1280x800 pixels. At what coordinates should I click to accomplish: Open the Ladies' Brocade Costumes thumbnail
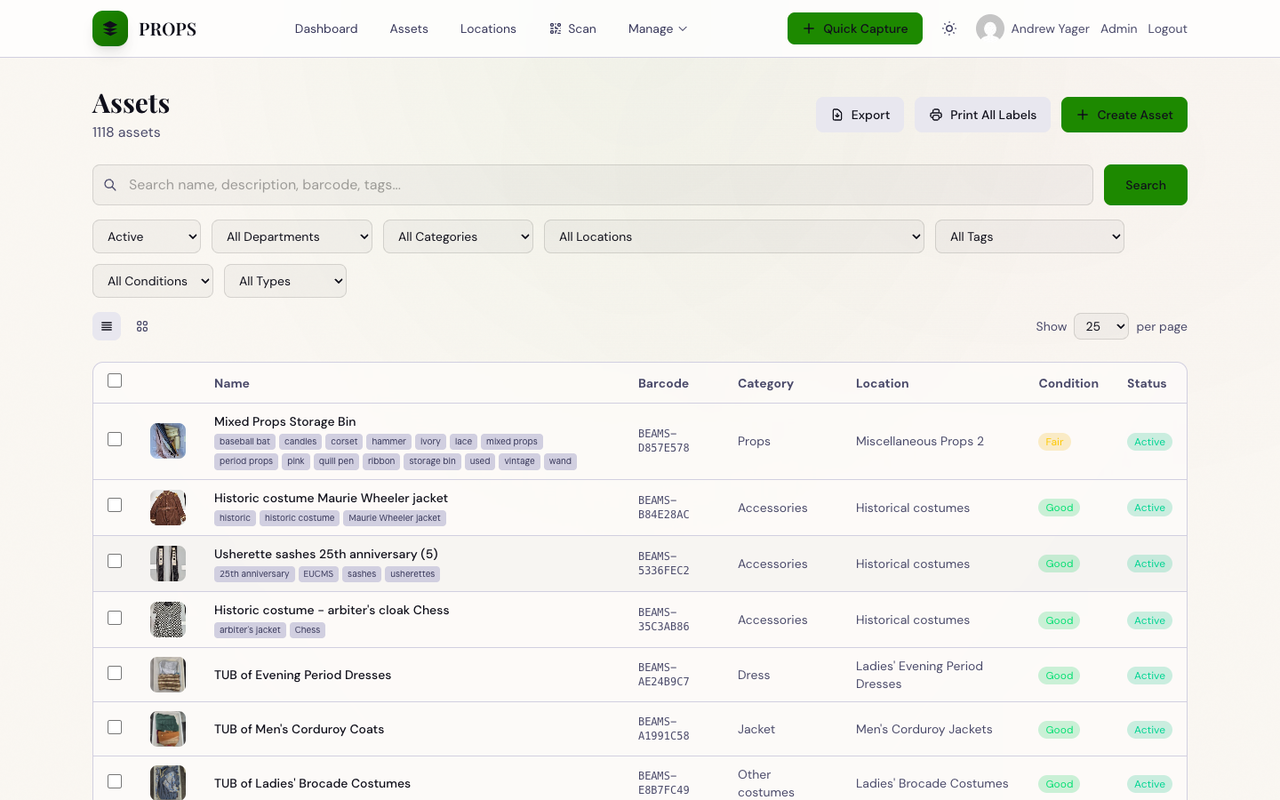(x=168, y=783)
